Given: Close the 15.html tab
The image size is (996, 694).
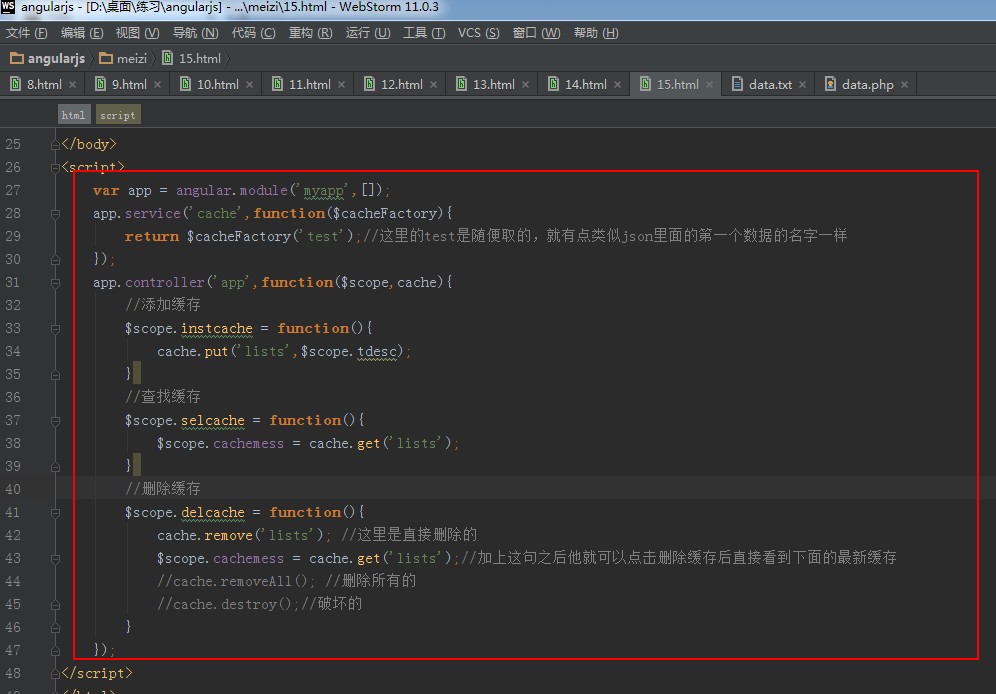Looking at the screenshot, I should tap(710, 84).
